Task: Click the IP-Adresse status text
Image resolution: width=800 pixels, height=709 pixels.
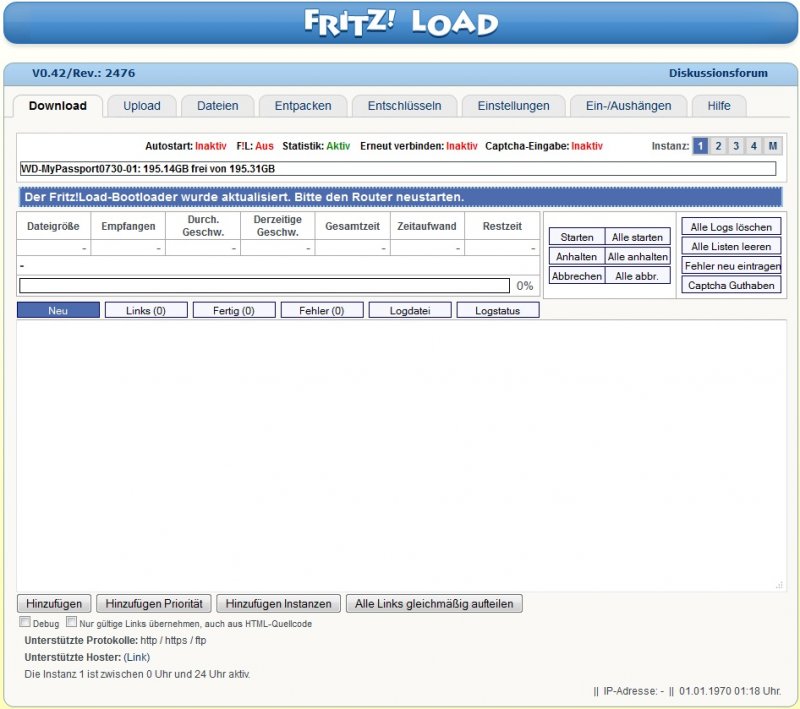Action: point(634,691)
